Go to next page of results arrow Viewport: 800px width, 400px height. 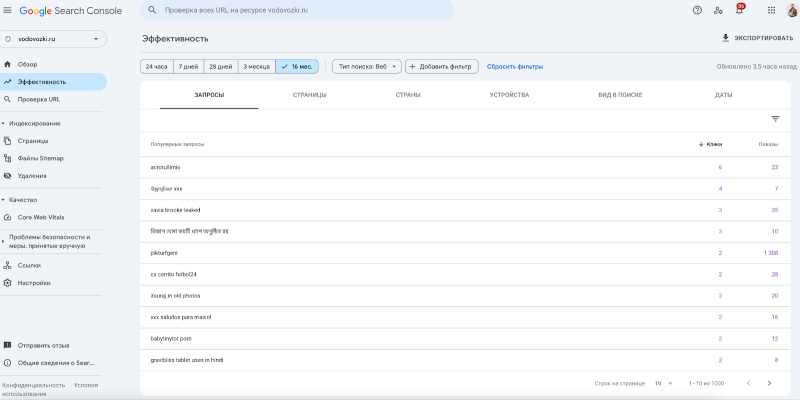click(x=769, y=383)
